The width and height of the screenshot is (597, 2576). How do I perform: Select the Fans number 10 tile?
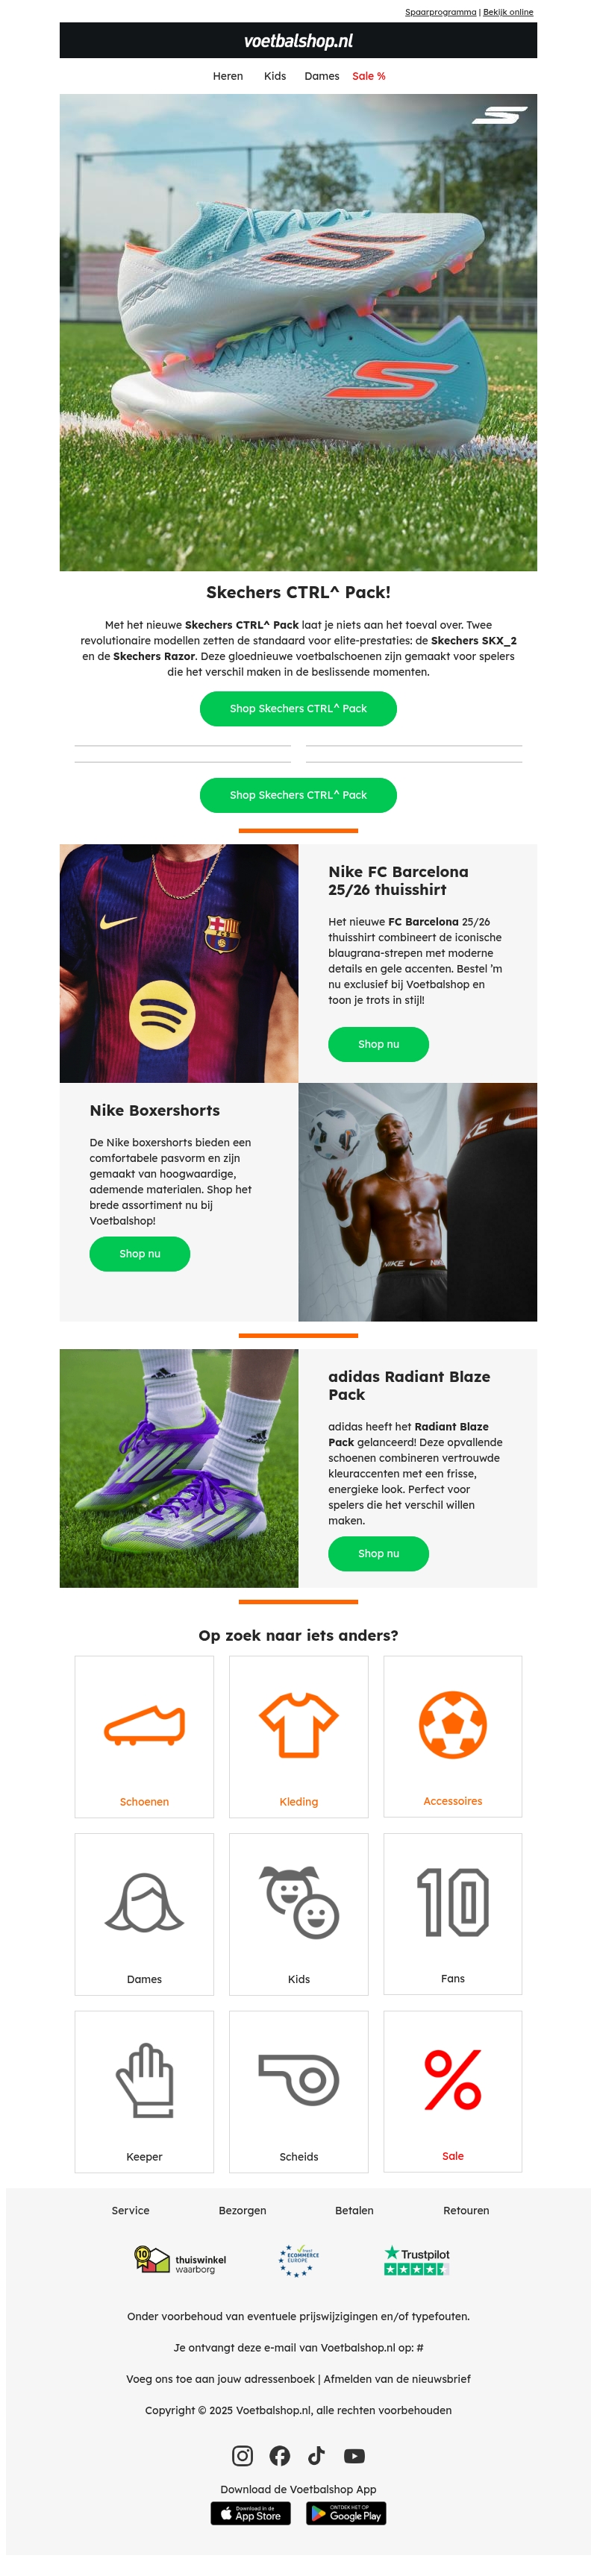coord(452,1913)
